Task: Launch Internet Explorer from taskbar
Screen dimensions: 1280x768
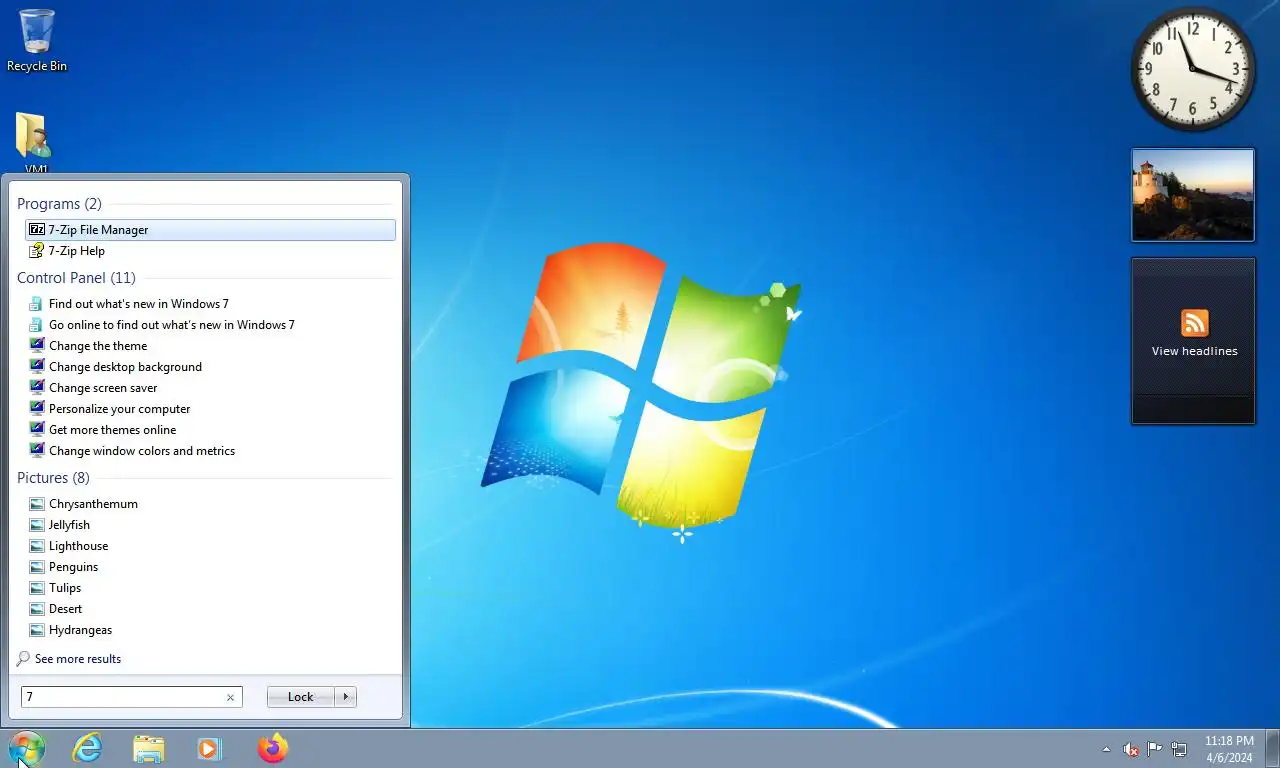Action: coord(88,748)
